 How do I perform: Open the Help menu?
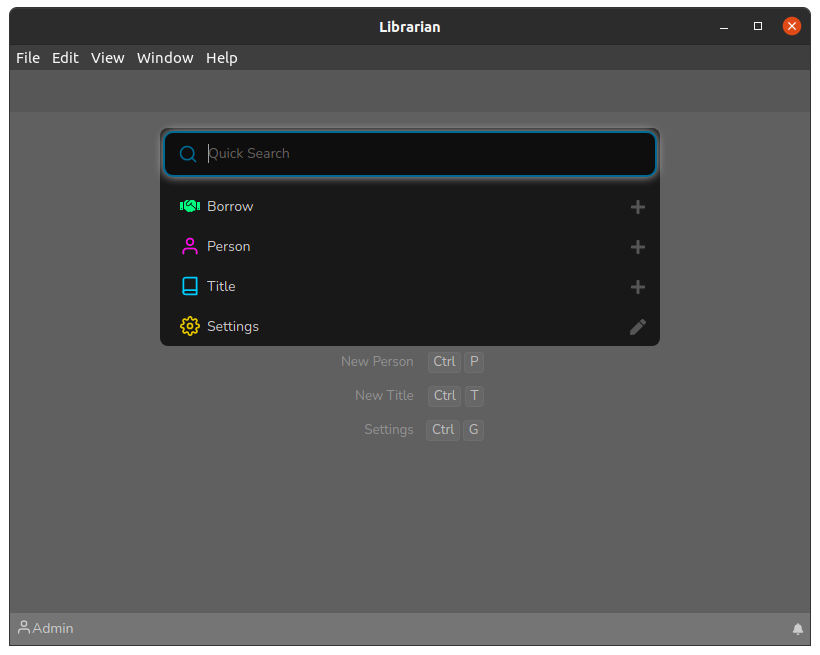221,58
